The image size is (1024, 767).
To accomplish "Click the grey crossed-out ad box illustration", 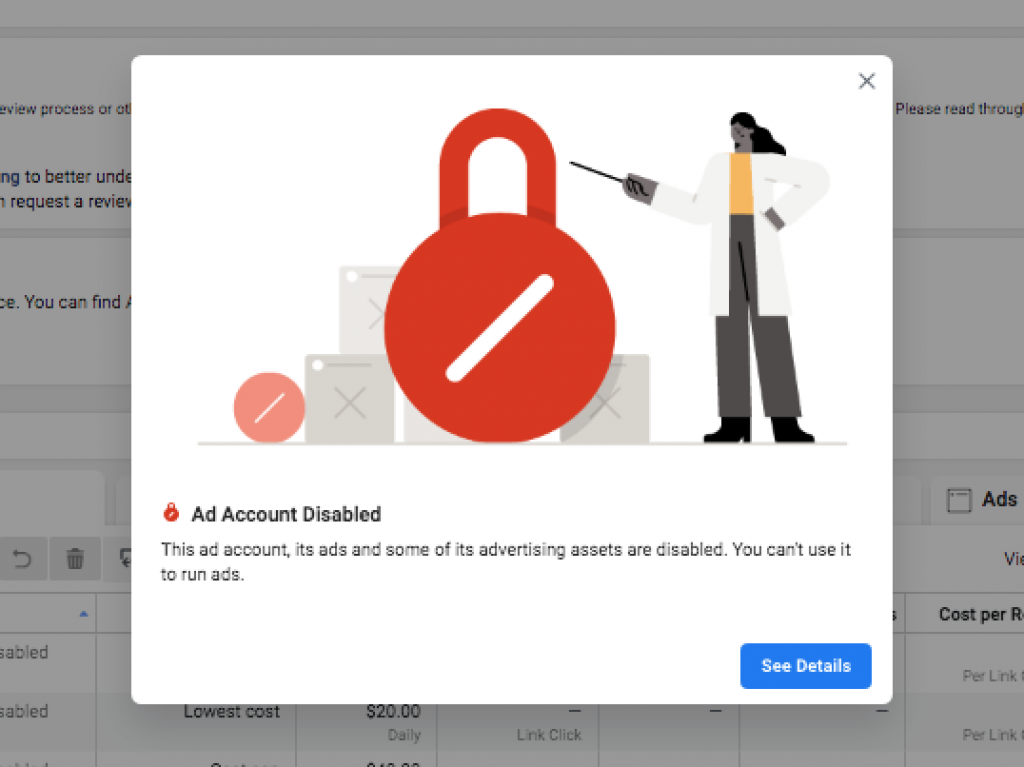I will [x=349, y=399].
